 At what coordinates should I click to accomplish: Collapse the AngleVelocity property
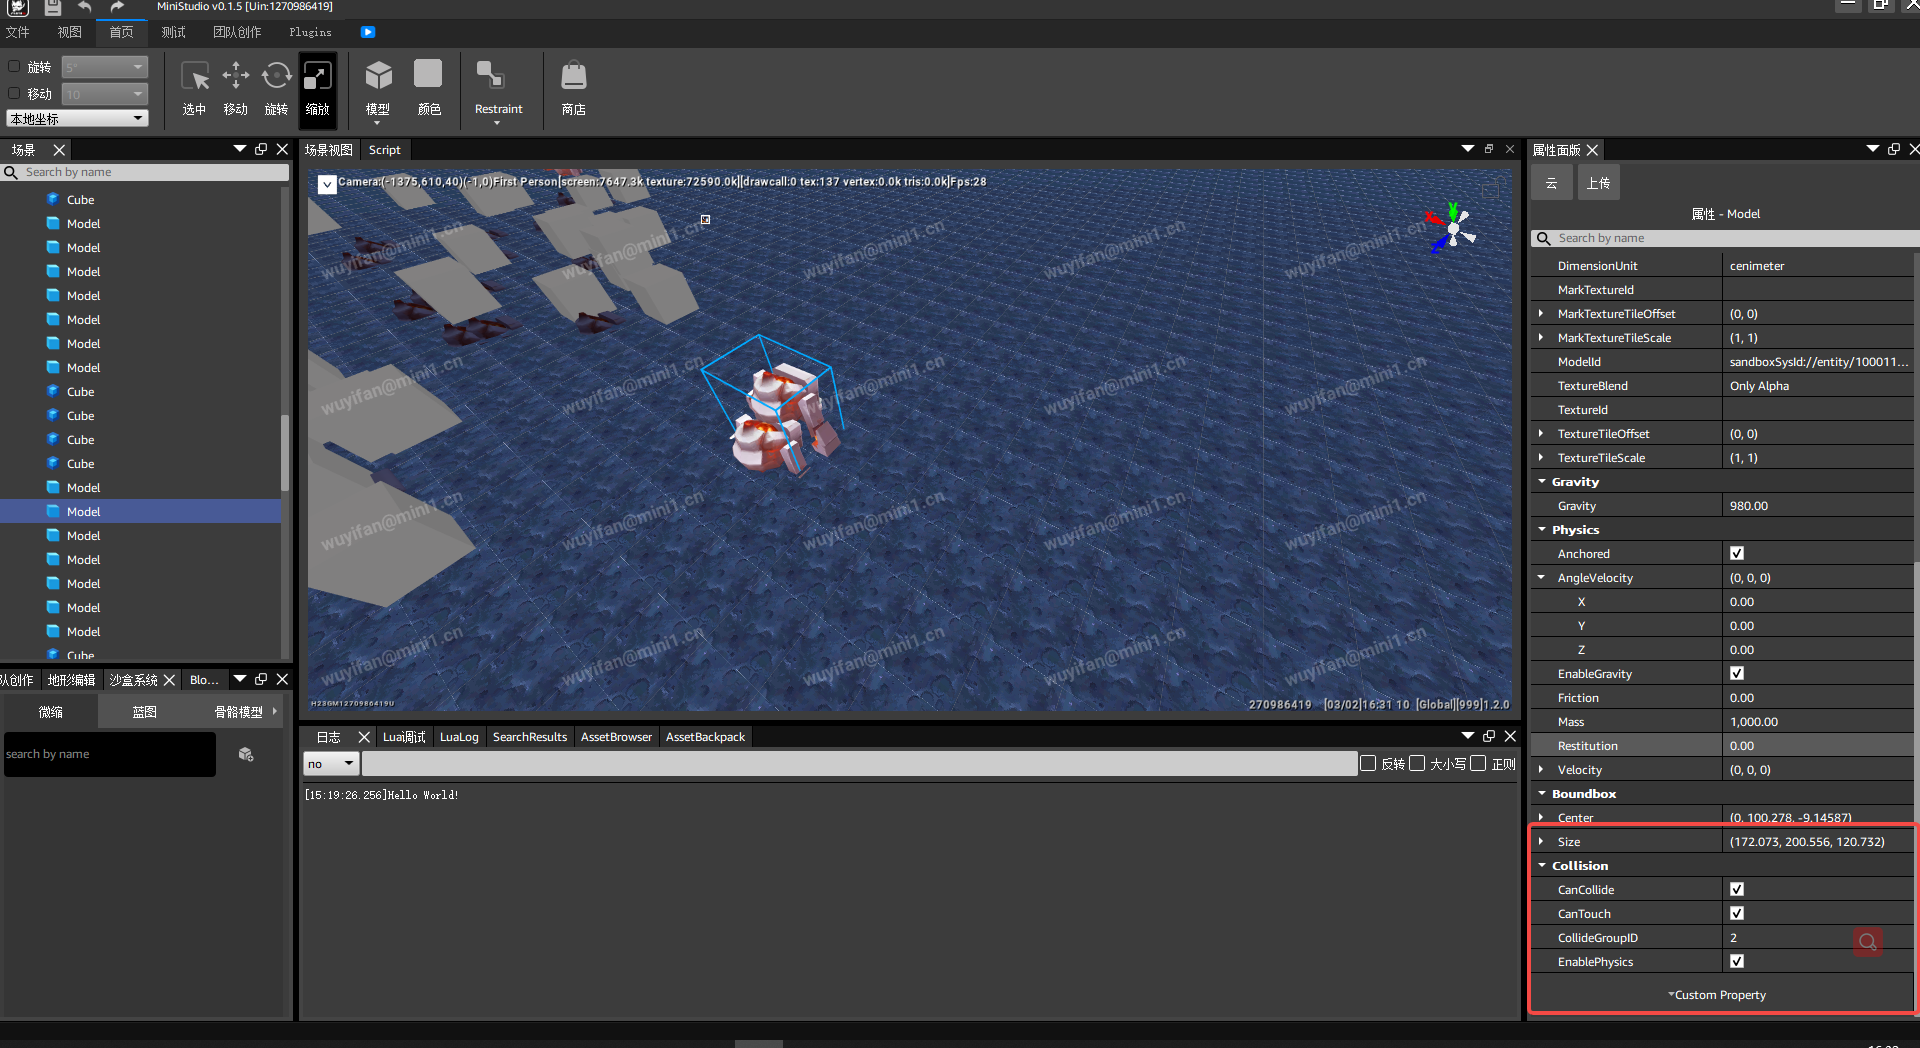[1541, 577]
